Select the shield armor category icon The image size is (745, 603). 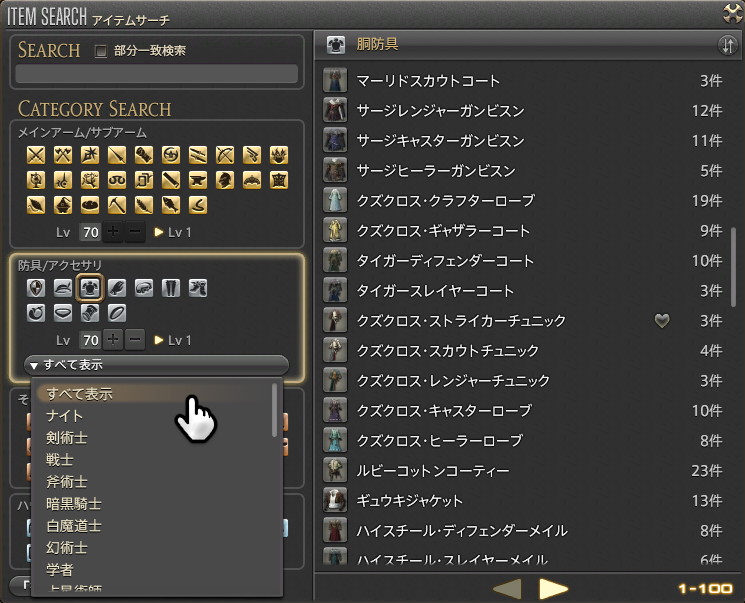[x=36, y=288]
